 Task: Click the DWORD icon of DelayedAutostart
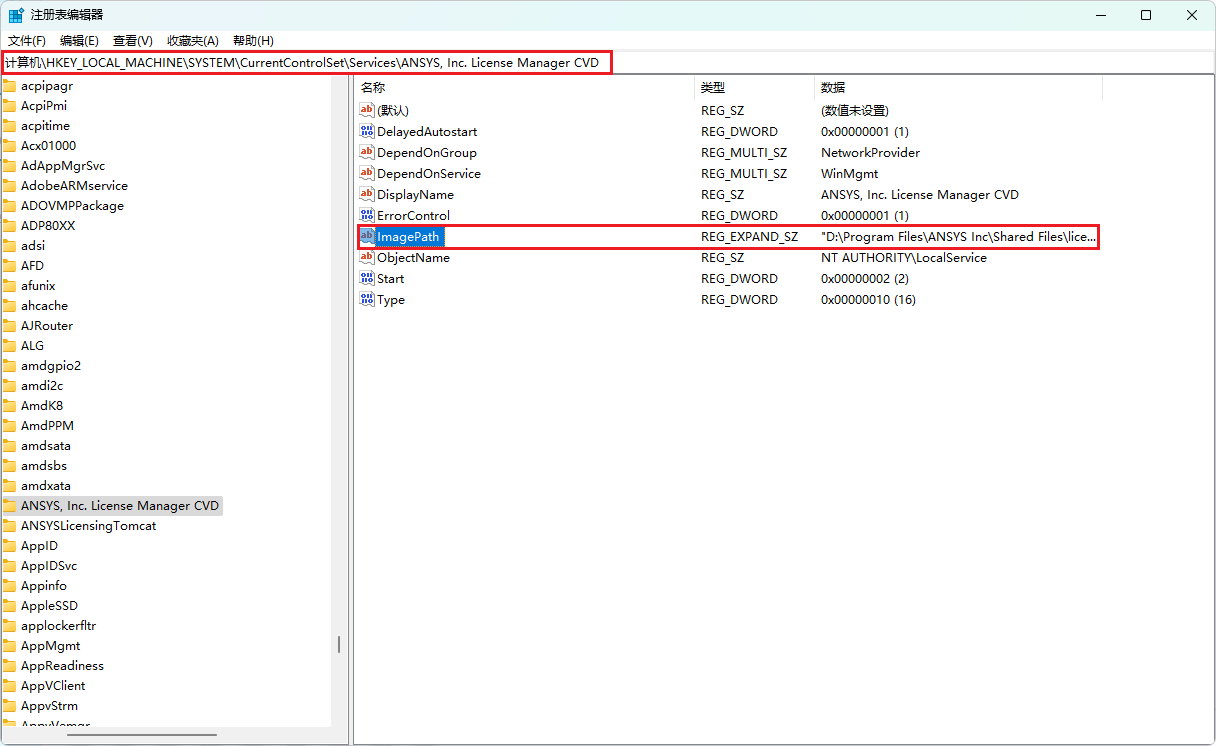point(367,131)
